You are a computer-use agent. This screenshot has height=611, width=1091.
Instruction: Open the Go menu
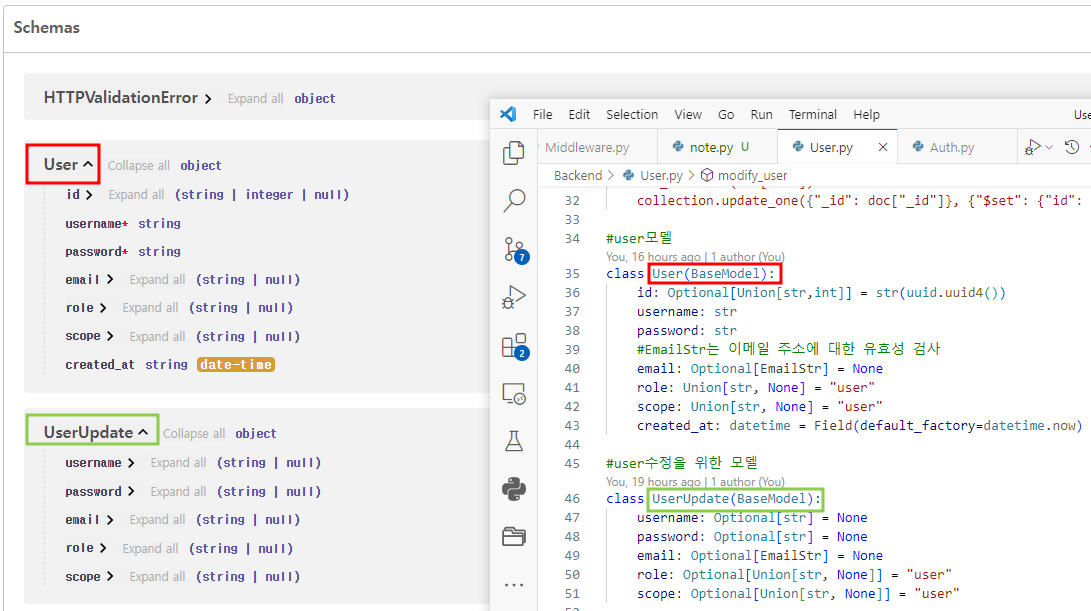[726, 114]
